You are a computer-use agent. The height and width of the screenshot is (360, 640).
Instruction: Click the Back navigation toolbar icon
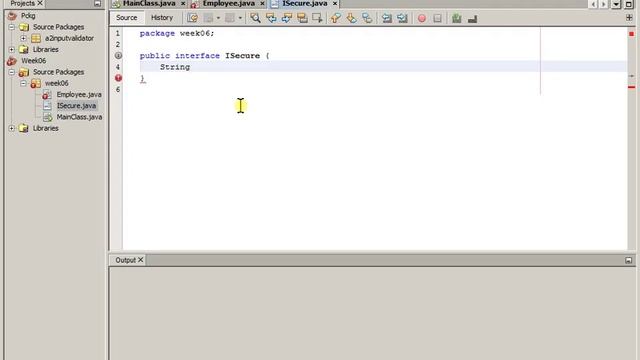coord(208,18)
